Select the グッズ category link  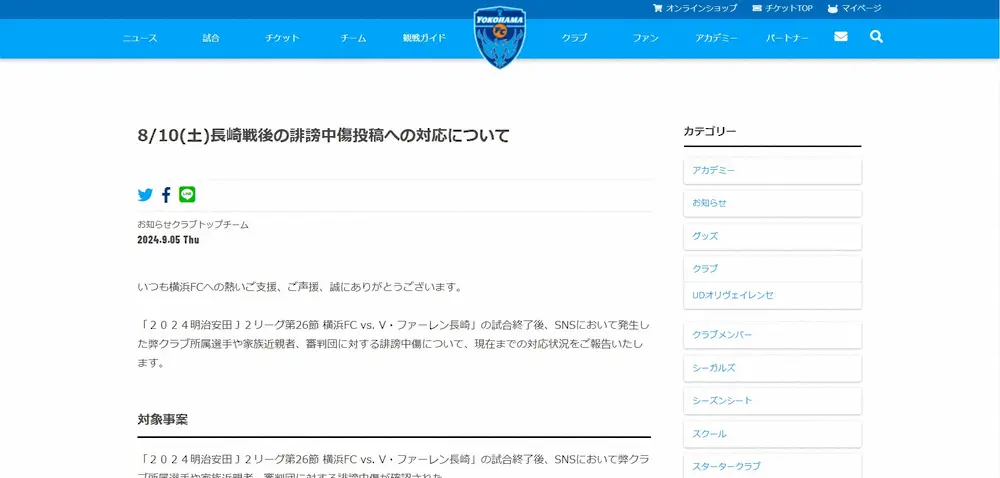[x=772, y=237]
